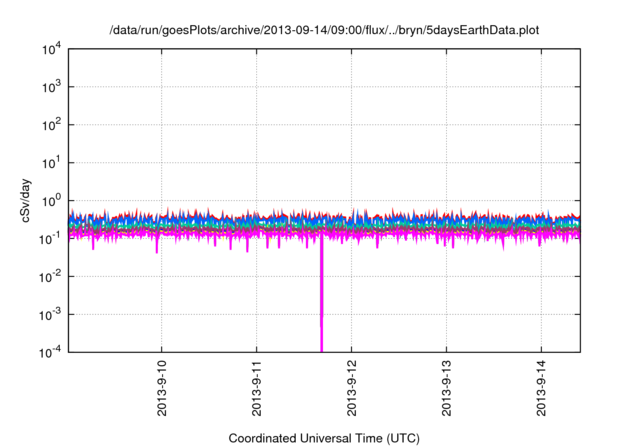Click the y-axis tick label 10^3
The height and width of the screenshot is (448, 640).
[51, 87]
